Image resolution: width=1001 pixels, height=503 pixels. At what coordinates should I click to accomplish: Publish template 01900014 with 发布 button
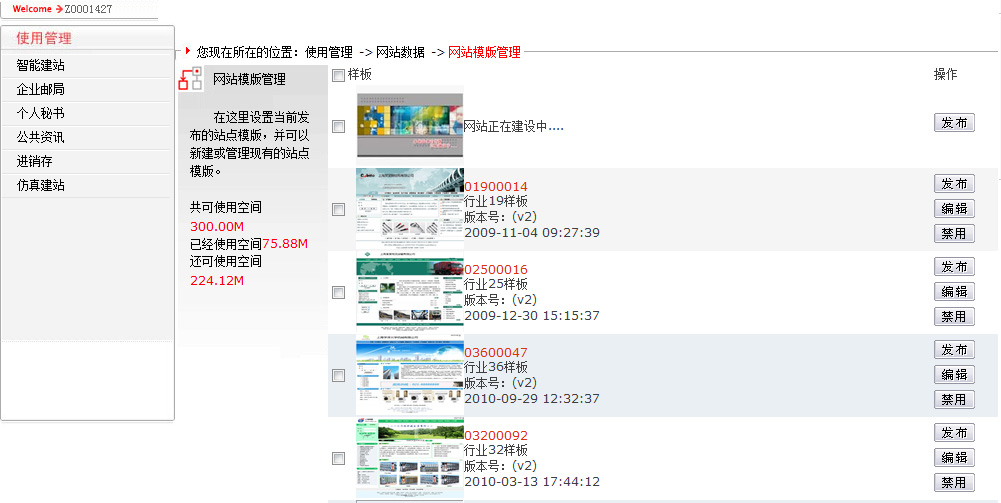pos(954,184)
